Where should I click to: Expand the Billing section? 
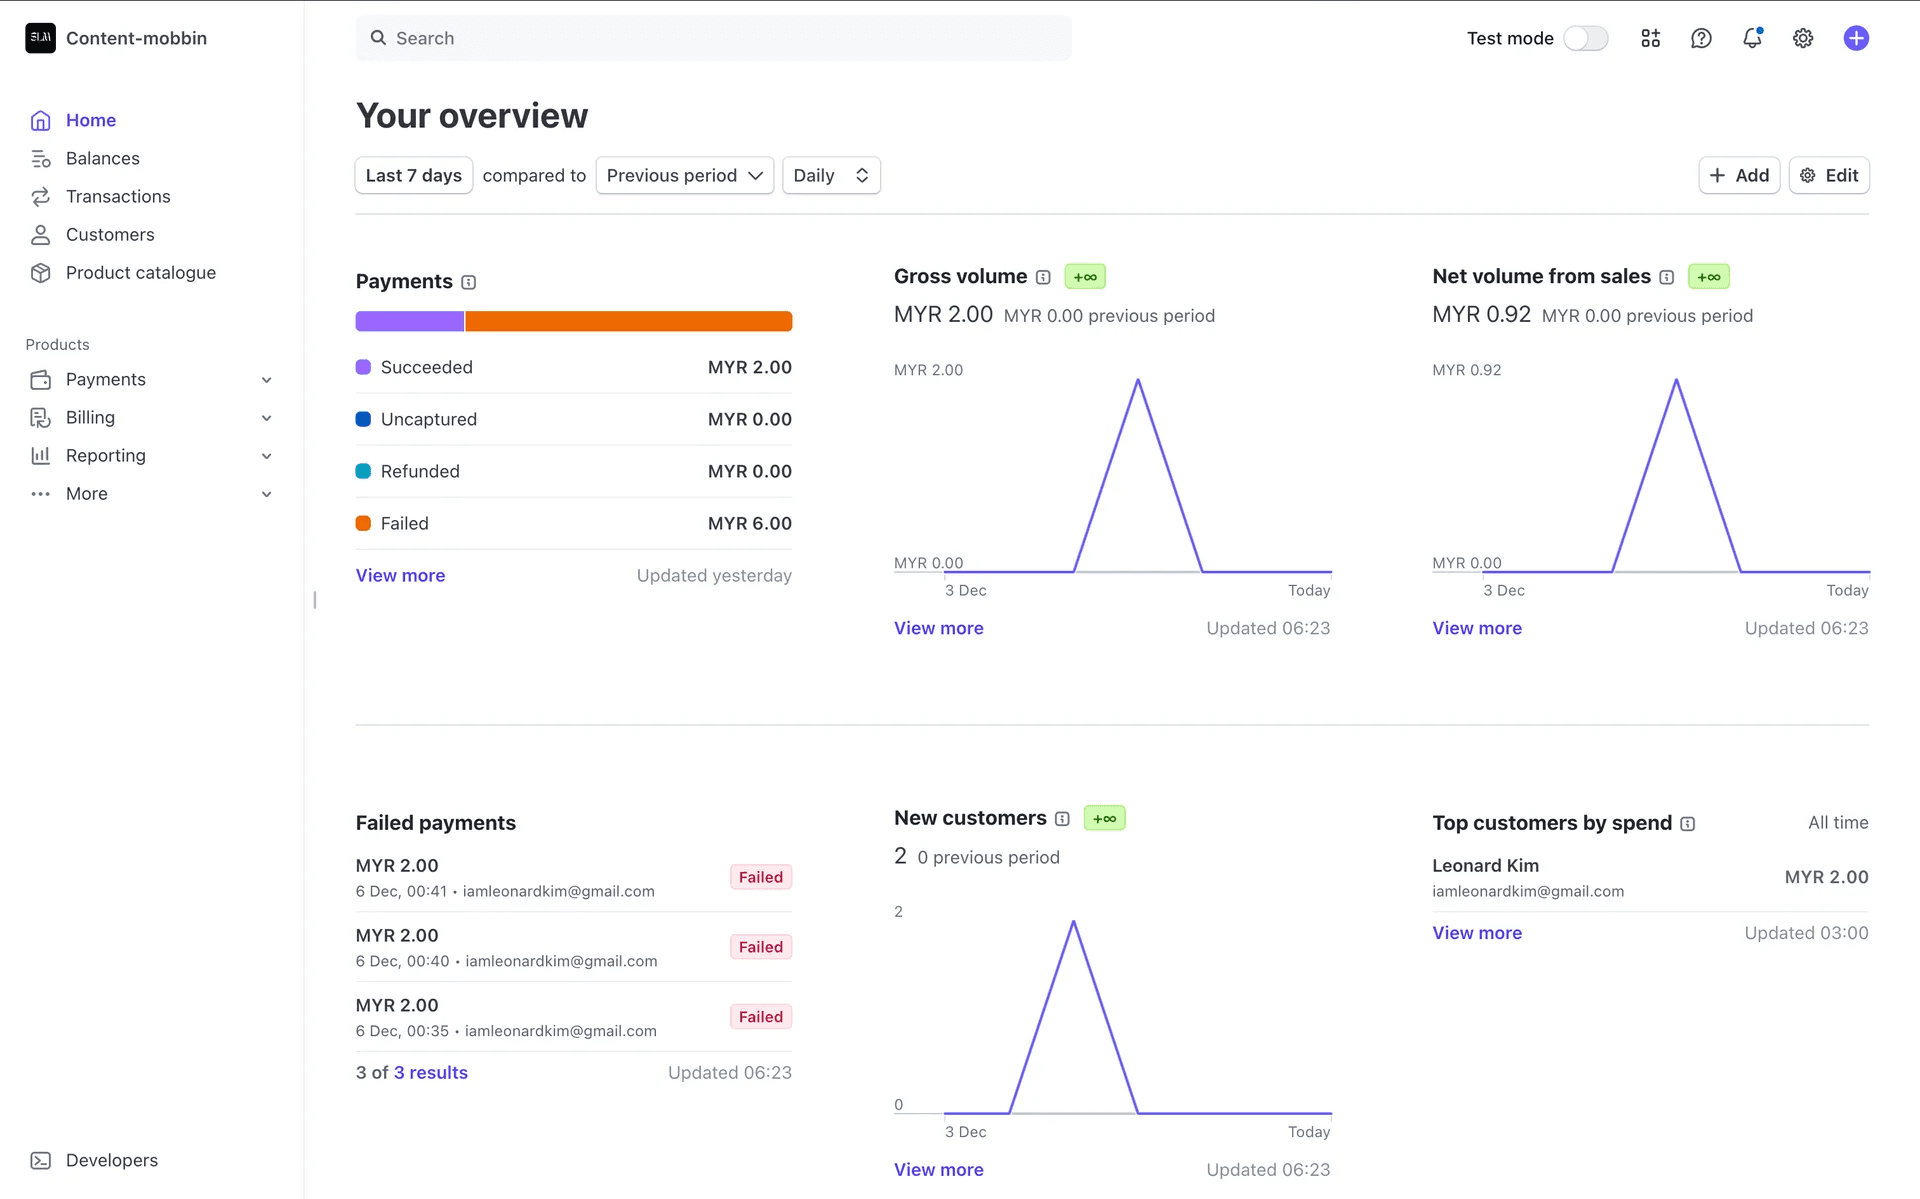[89, 417]
